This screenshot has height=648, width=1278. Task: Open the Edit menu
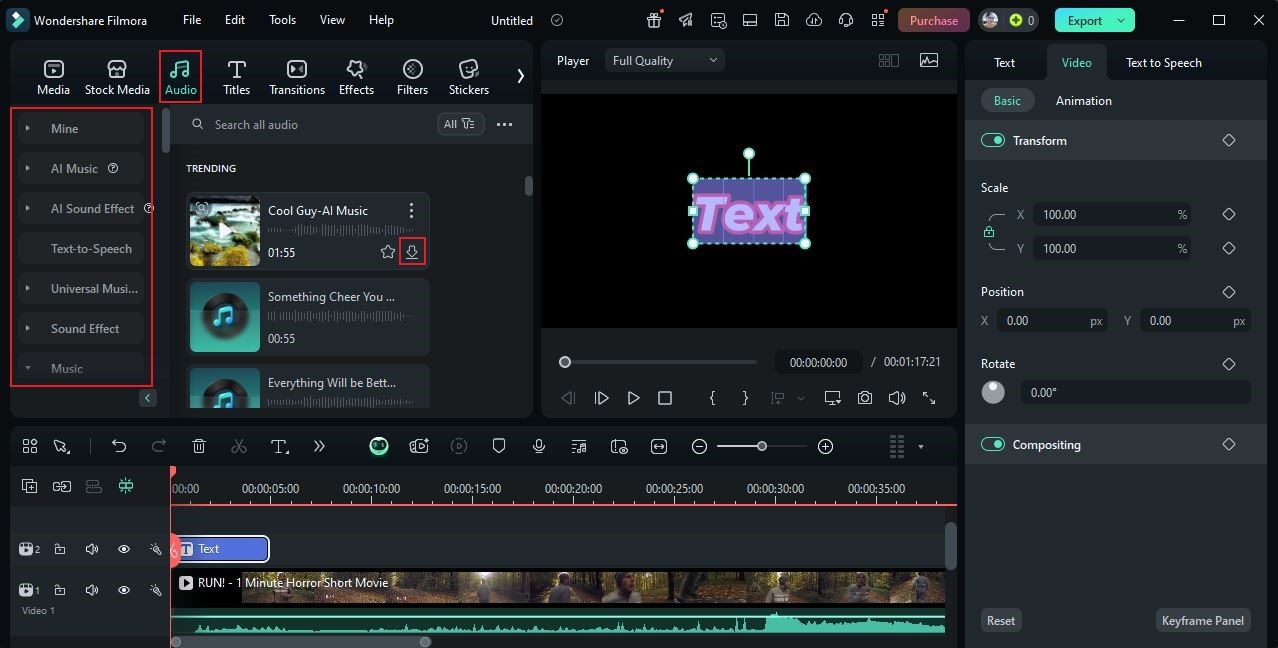click(235, 20)
